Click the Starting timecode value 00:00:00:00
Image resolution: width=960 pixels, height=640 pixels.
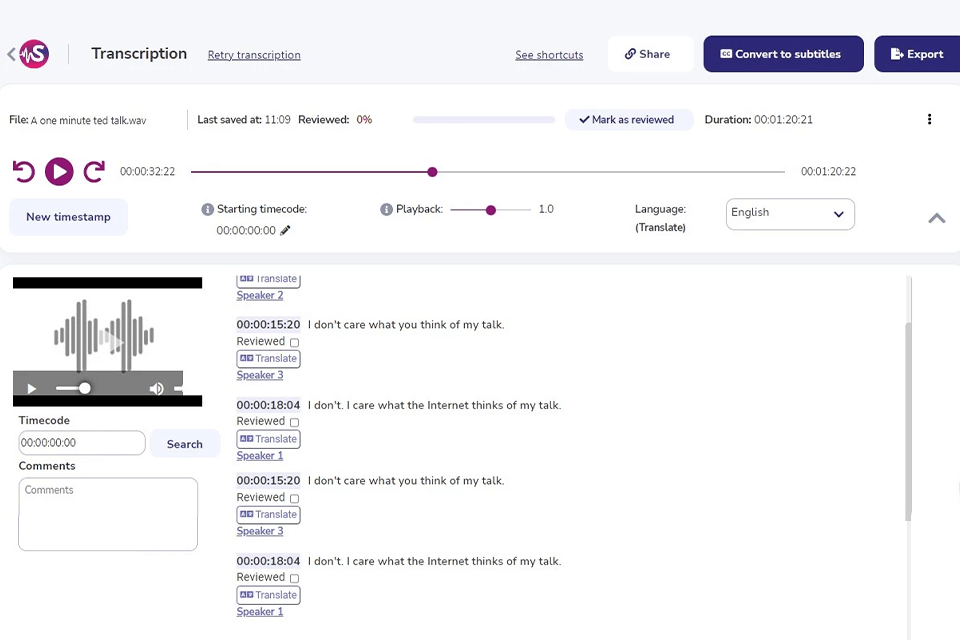point(246,230)
